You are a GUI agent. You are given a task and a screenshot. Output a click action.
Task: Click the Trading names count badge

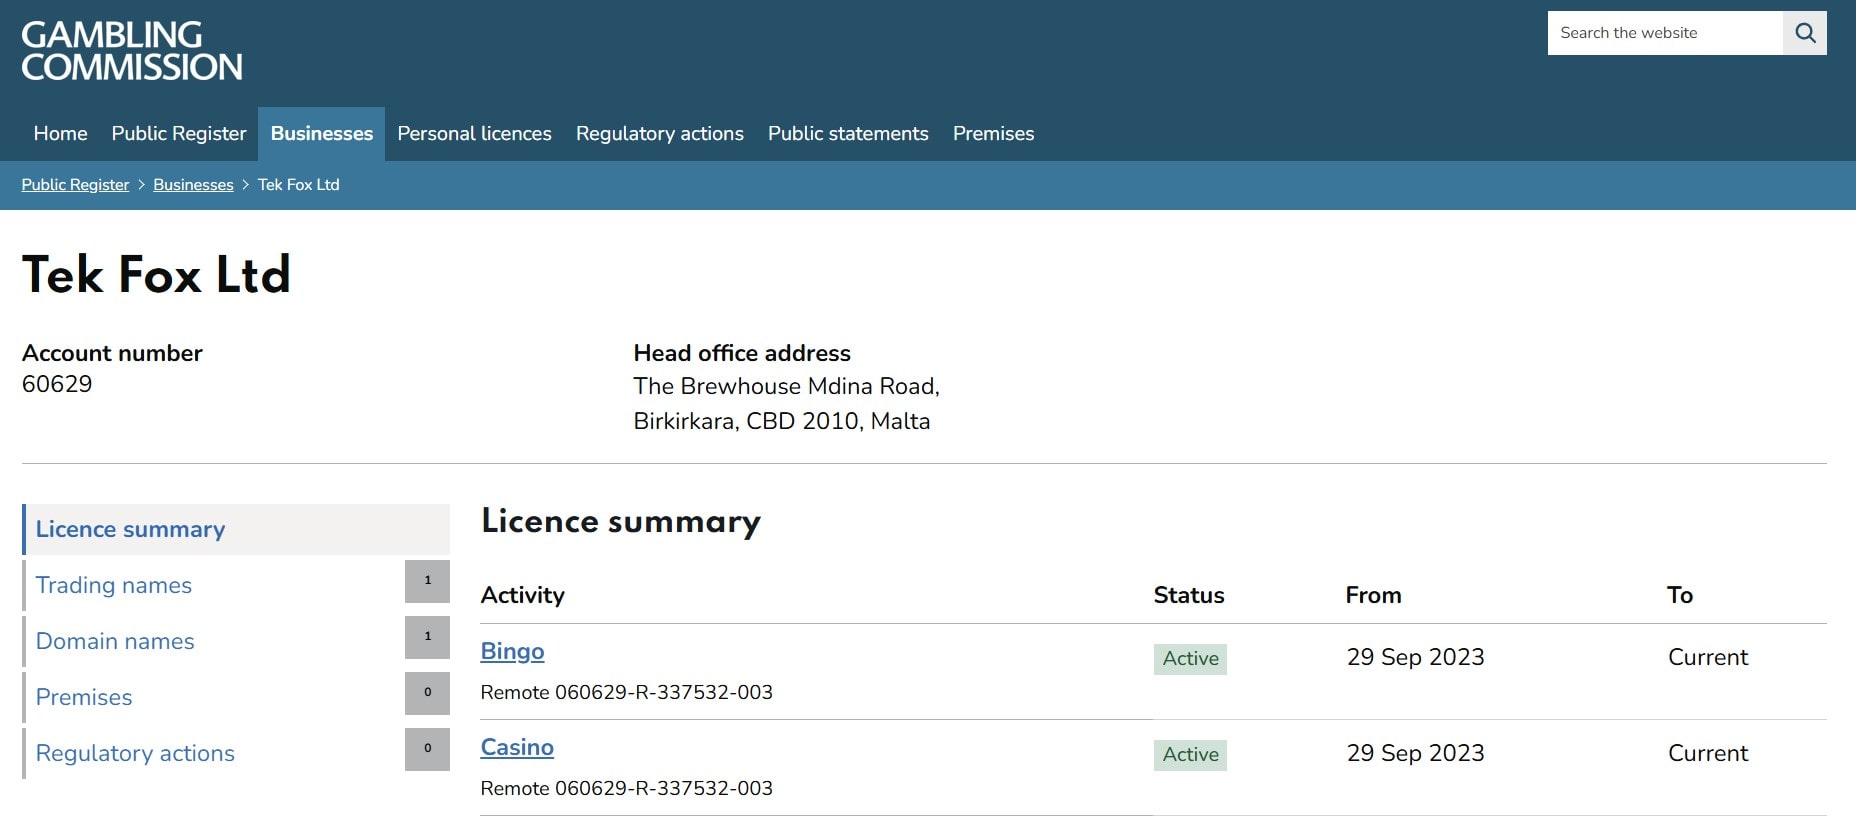(427, 581)
